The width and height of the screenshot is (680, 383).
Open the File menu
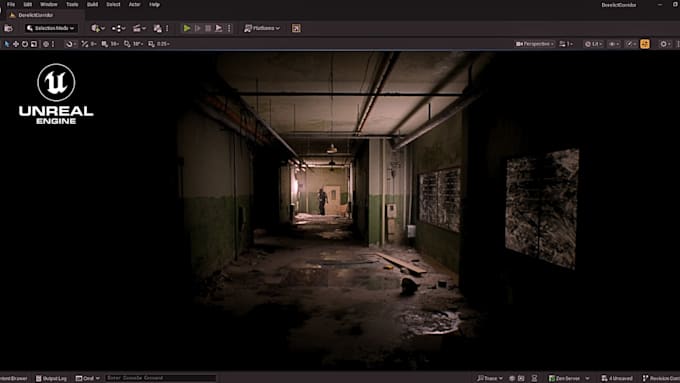tap(11, 4)
